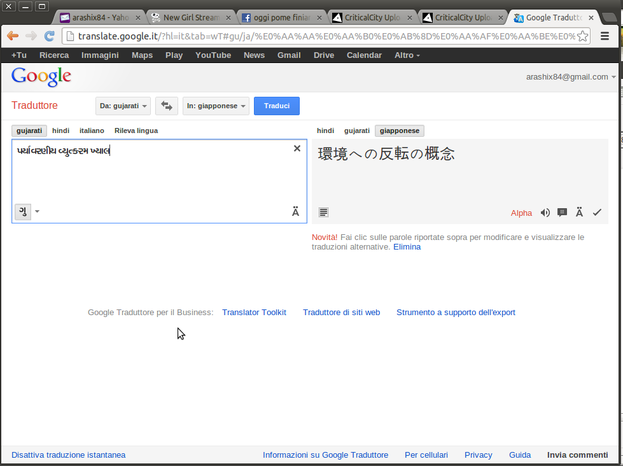Viewport: 623px width, 466px height.
Task: Switch to the first CriticalCity tab
Action: [372, 17]
